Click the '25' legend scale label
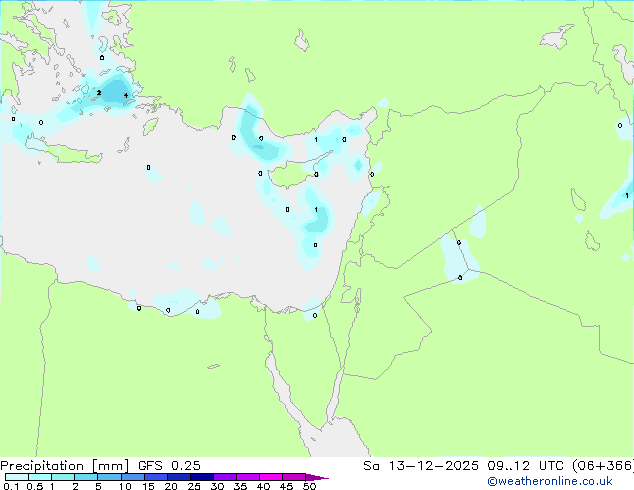This screenshot has width=634, height=490. [x=194, y=486]
